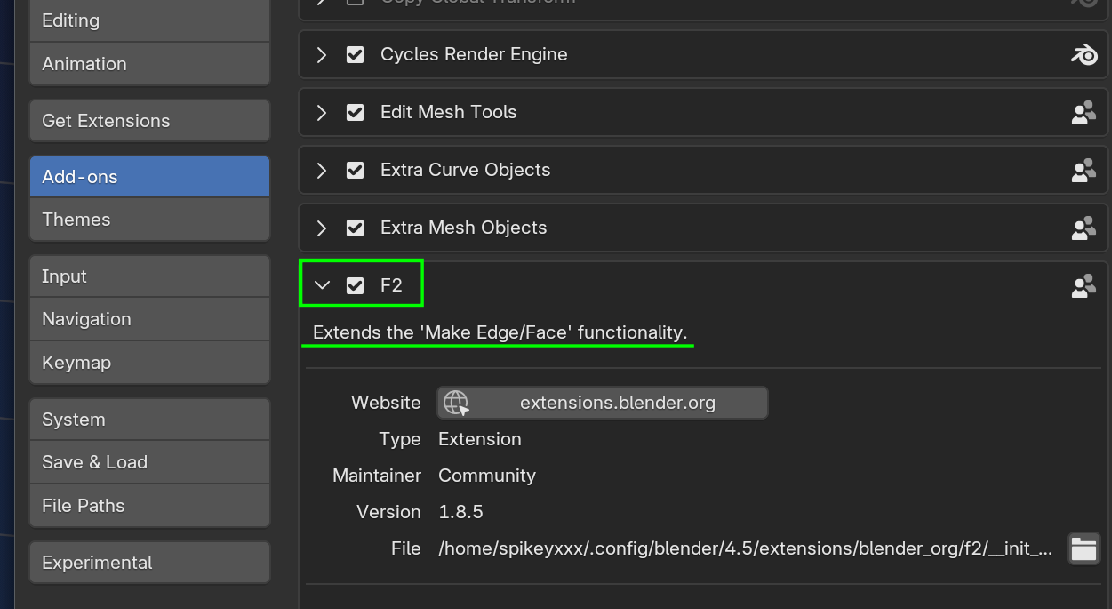1112x609 pixels.
Task: Click the Community icon next to Cycles Render Engine
Action: (1084, 55)
